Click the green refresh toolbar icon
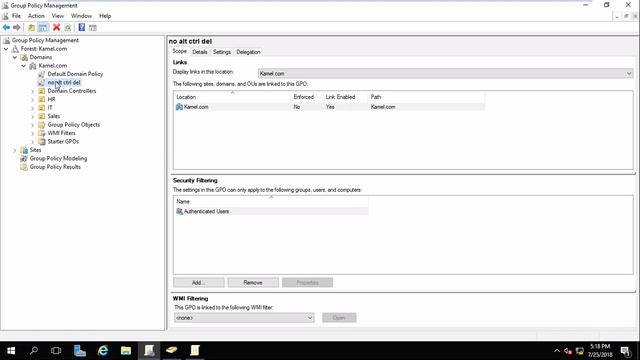The height and width of the screenshot is (360, 640). tap(68, 27)
